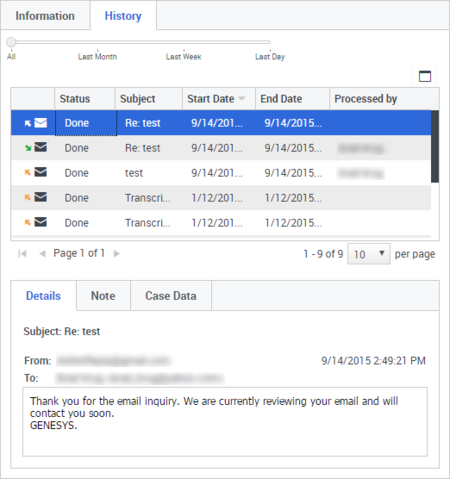The width and height of the screenshot is (450, 479).
Task: Click green outbound arrow email icon
Action: [x=28, y=148]
